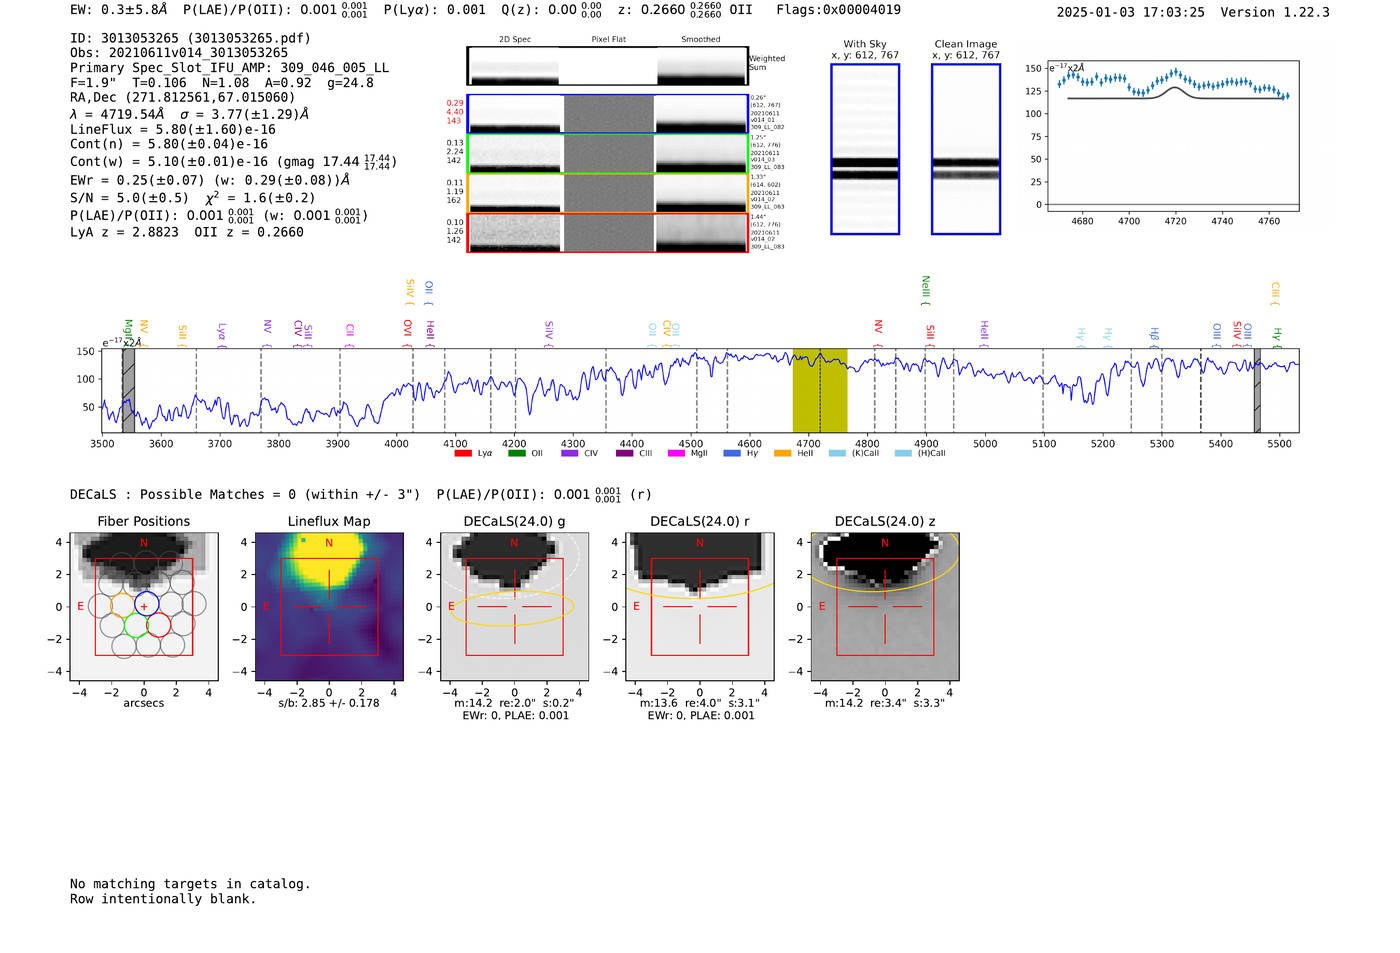Click the yellow highlighted band in the spectrum
The height and width of the screenshot is (953, 1400).
point(820,391)
